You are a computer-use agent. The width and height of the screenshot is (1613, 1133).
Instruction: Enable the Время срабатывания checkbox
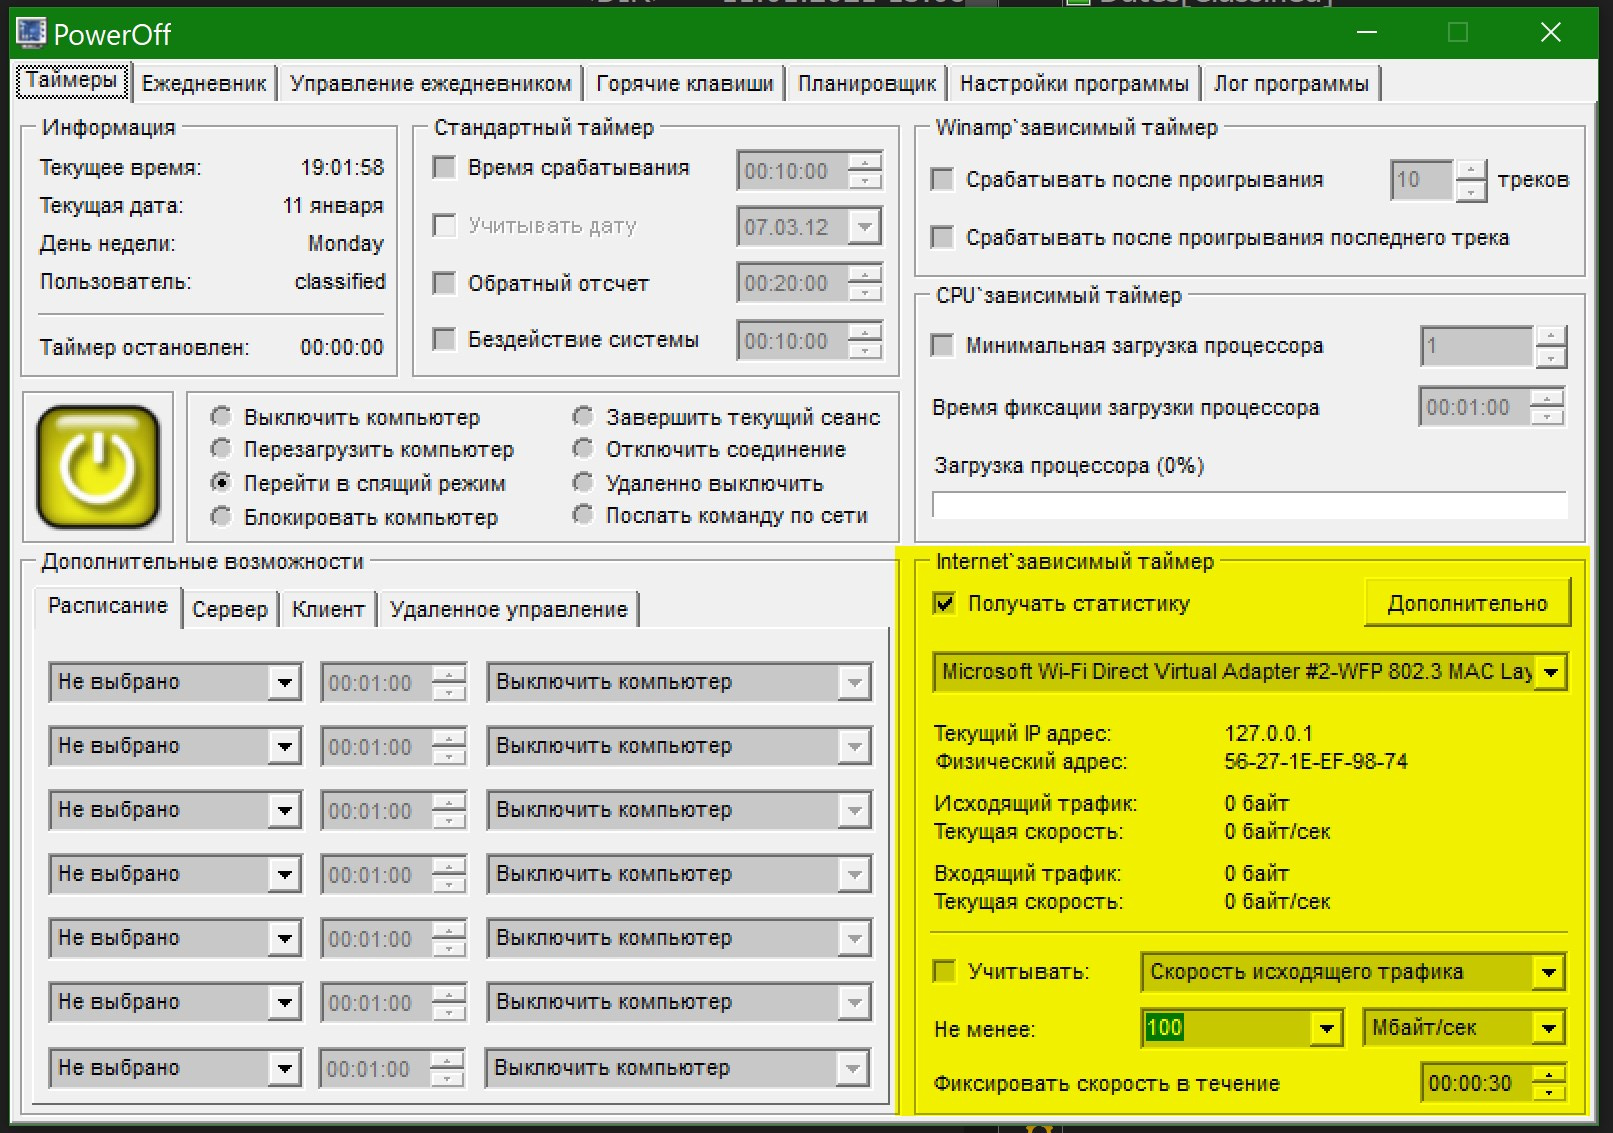(x=444, y=167)
